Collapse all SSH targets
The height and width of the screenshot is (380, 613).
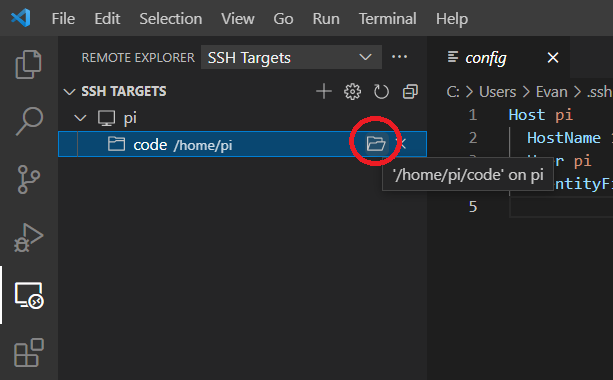(410, 92)
